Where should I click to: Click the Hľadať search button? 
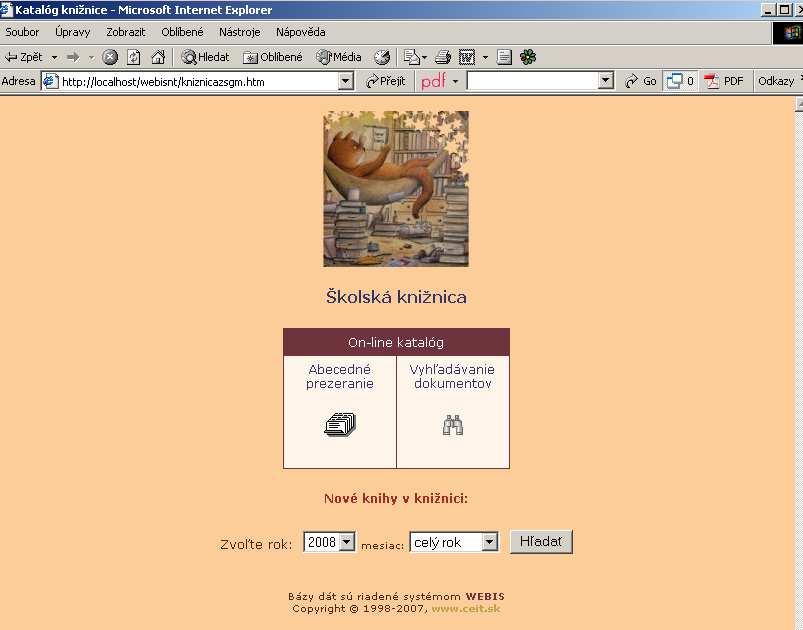(x=541, y=541)
